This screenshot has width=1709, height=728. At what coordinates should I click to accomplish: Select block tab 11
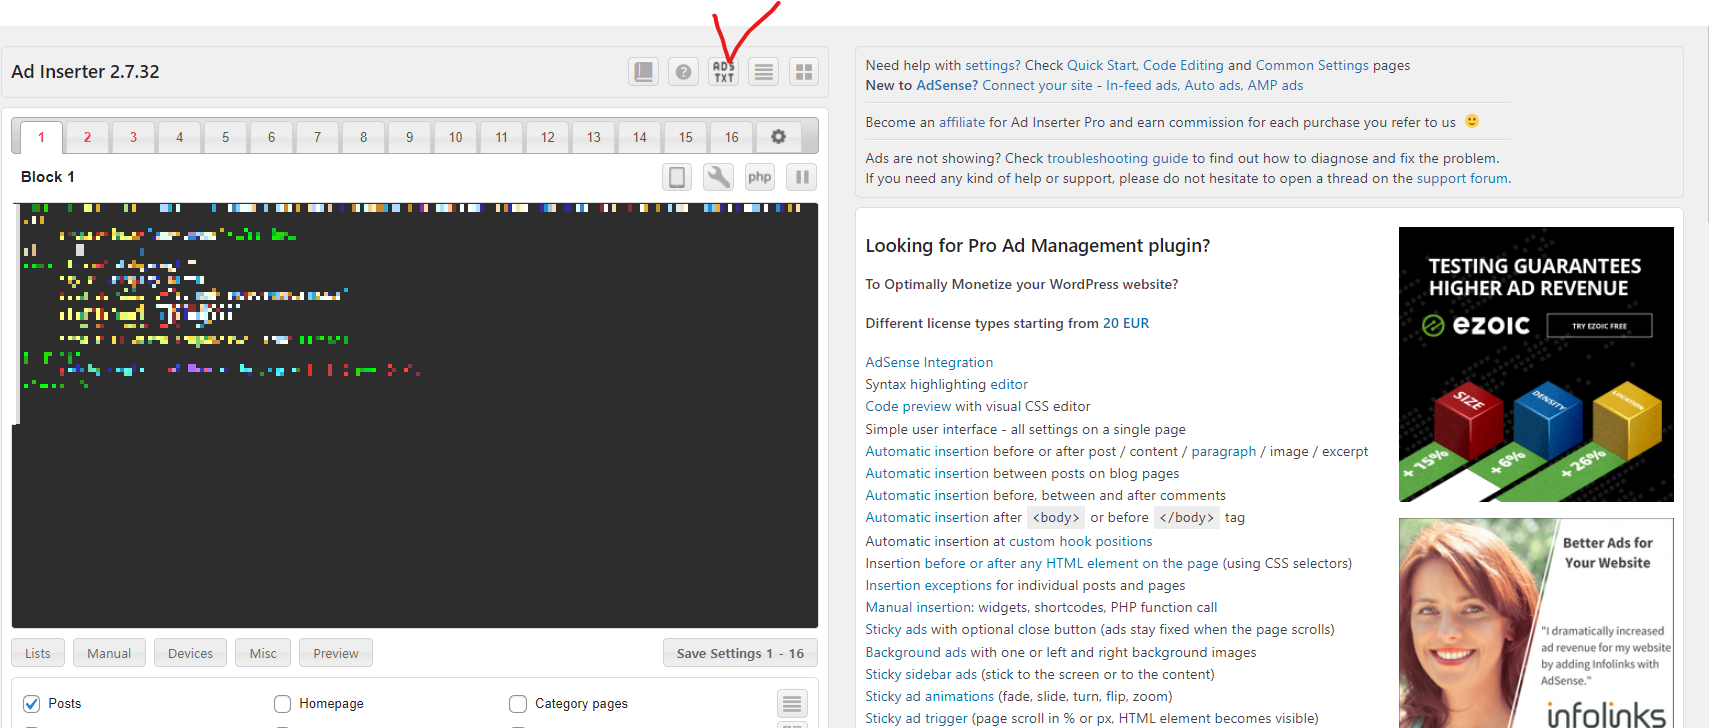(x=501, y=137)
